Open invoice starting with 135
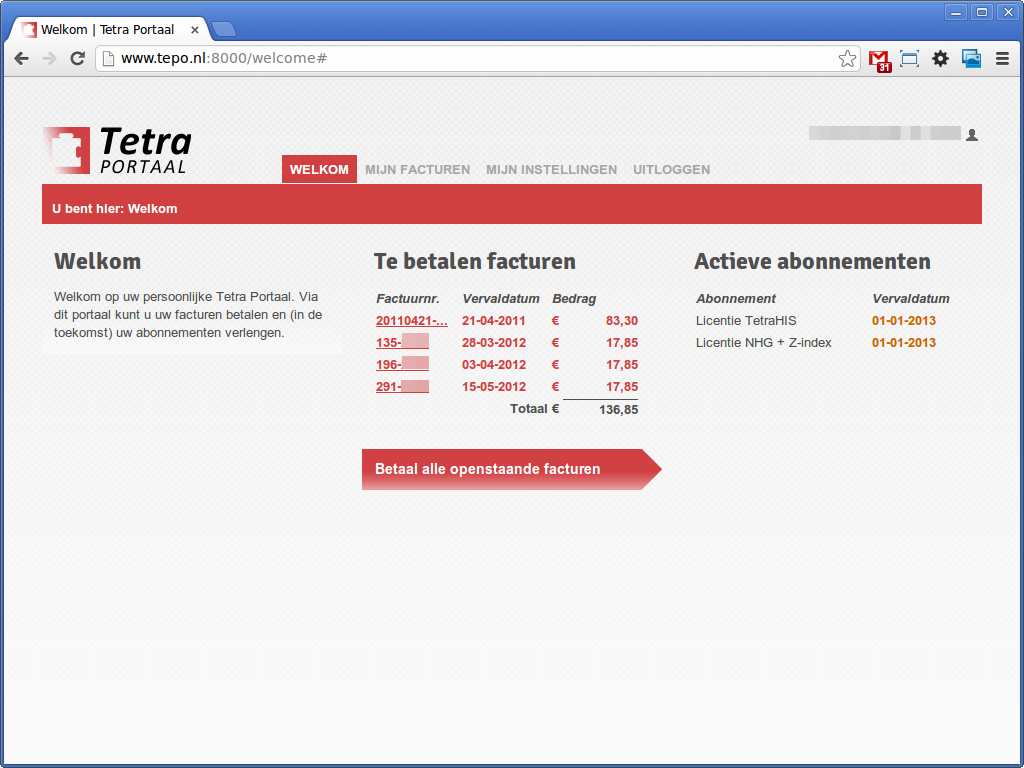The image size is (1024, 768). pyautogui.click(x=402, y=343)
